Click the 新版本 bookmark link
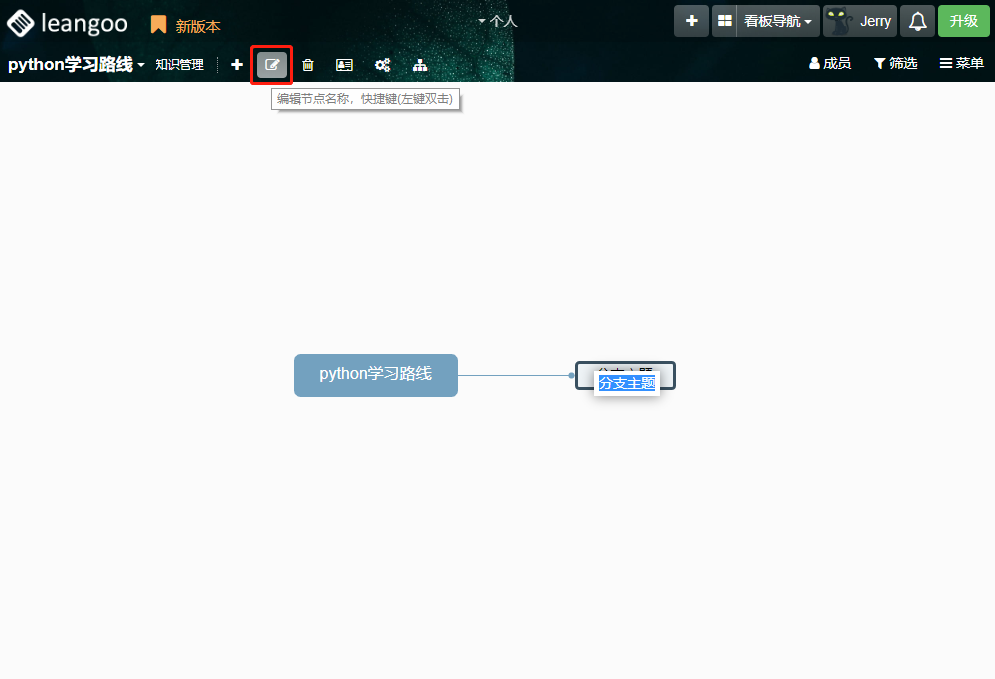 [x=187, y=26]
